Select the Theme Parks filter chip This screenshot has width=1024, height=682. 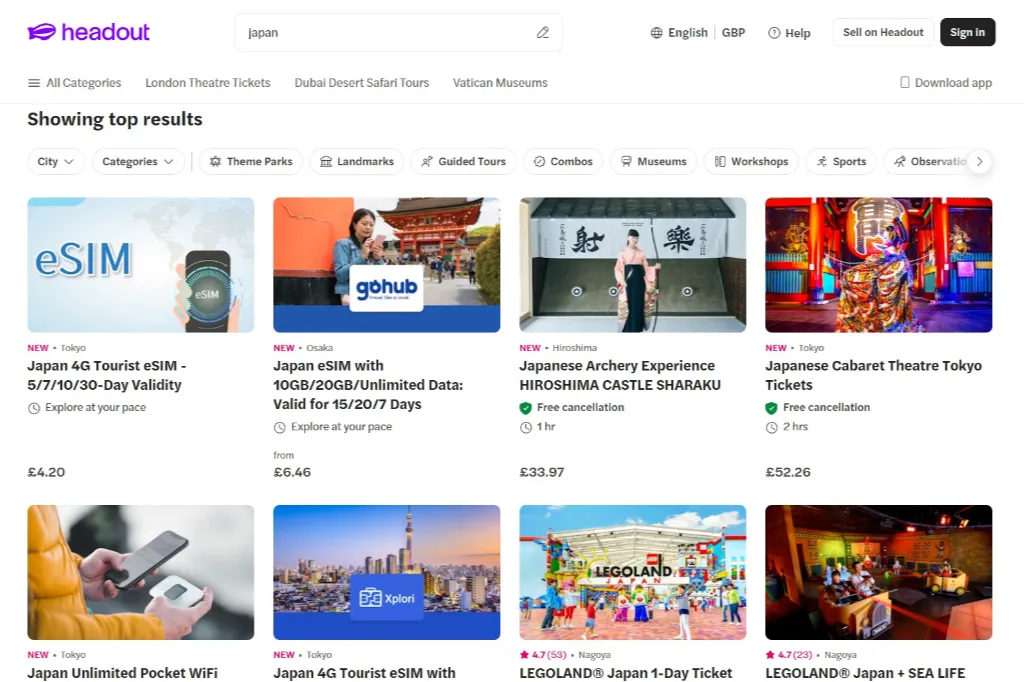251,161
